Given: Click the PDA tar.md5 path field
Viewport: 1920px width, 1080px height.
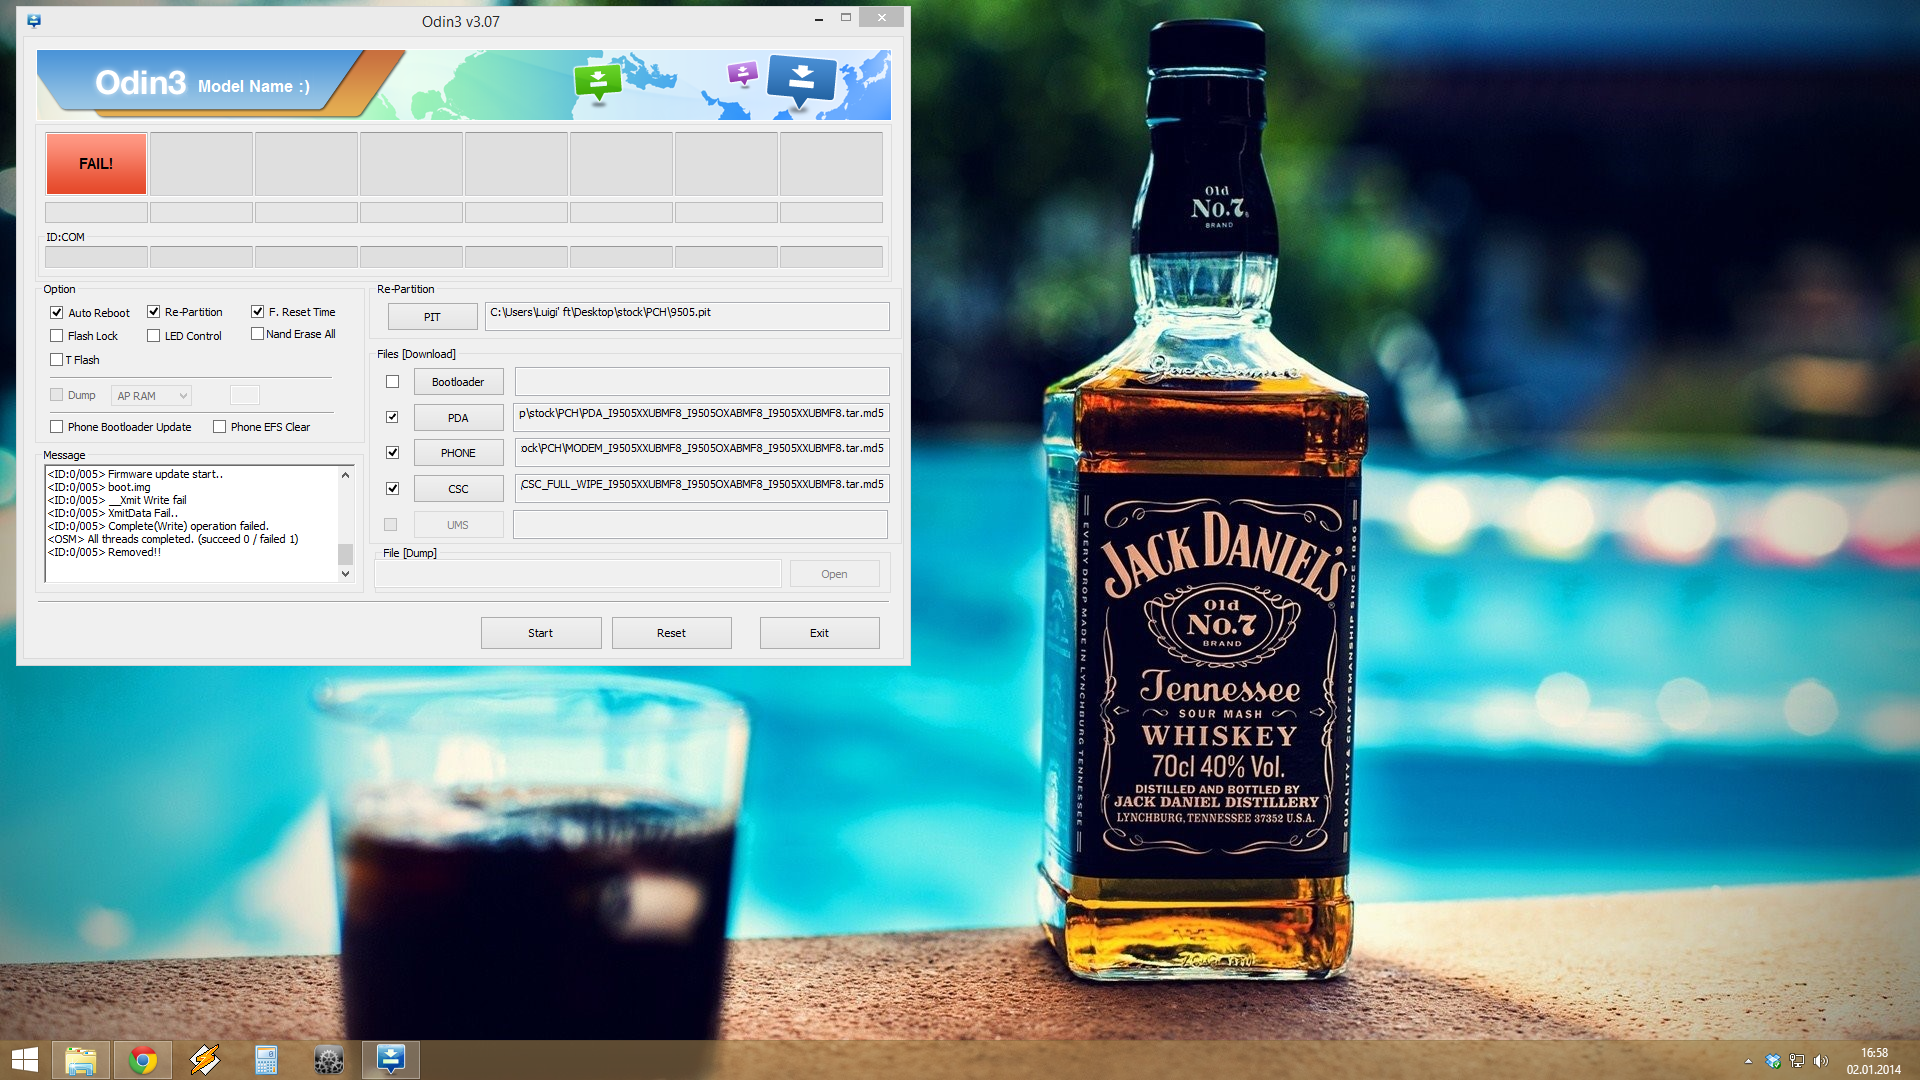Looking at the screenshot, I should [x=702, y=417].
